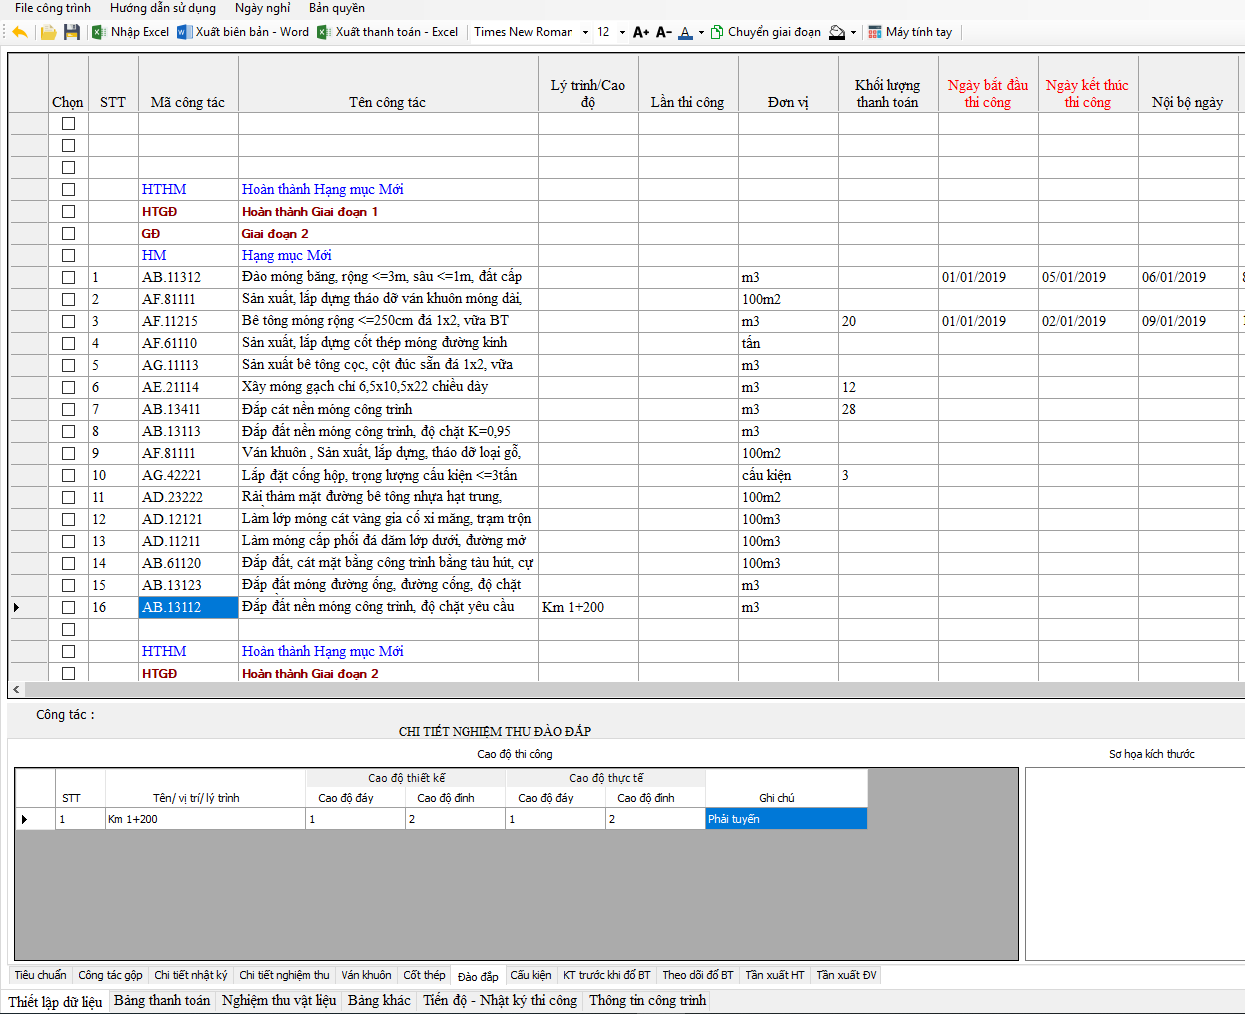Screen dimensions: 1245x1014
Task: Switch to Ván khuôn tab
Action: (366, 975)
